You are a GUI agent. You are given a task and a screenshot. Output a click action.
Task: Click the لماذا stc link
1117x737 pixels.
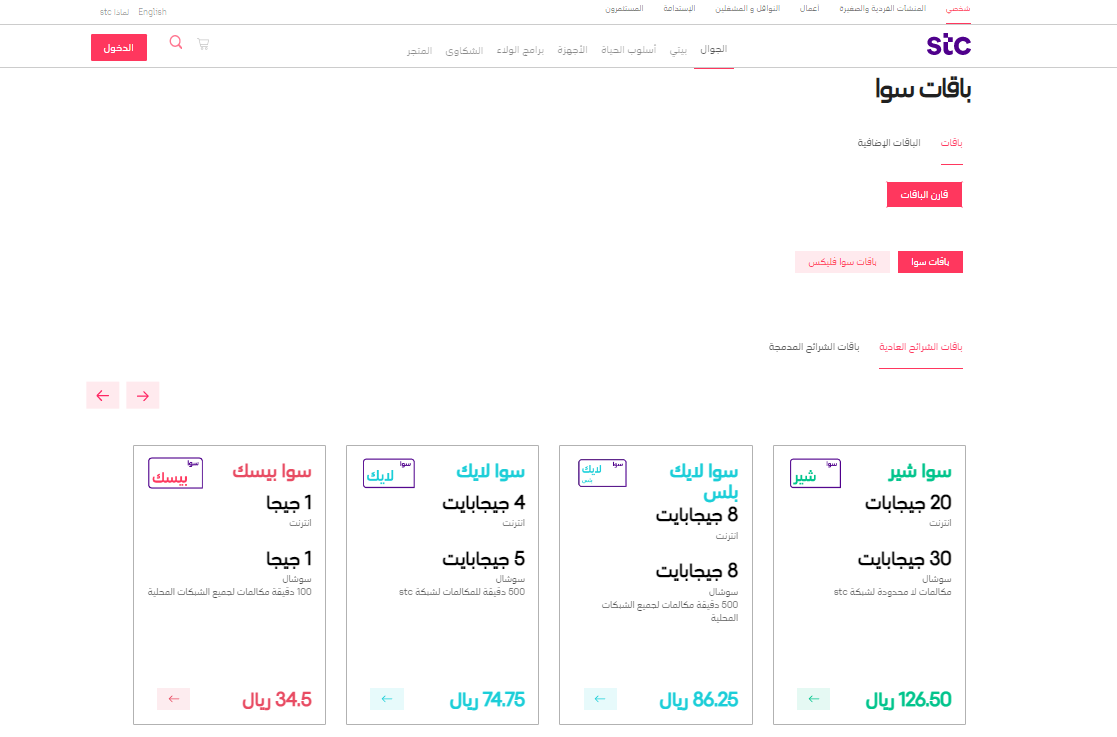pos(114,11)
